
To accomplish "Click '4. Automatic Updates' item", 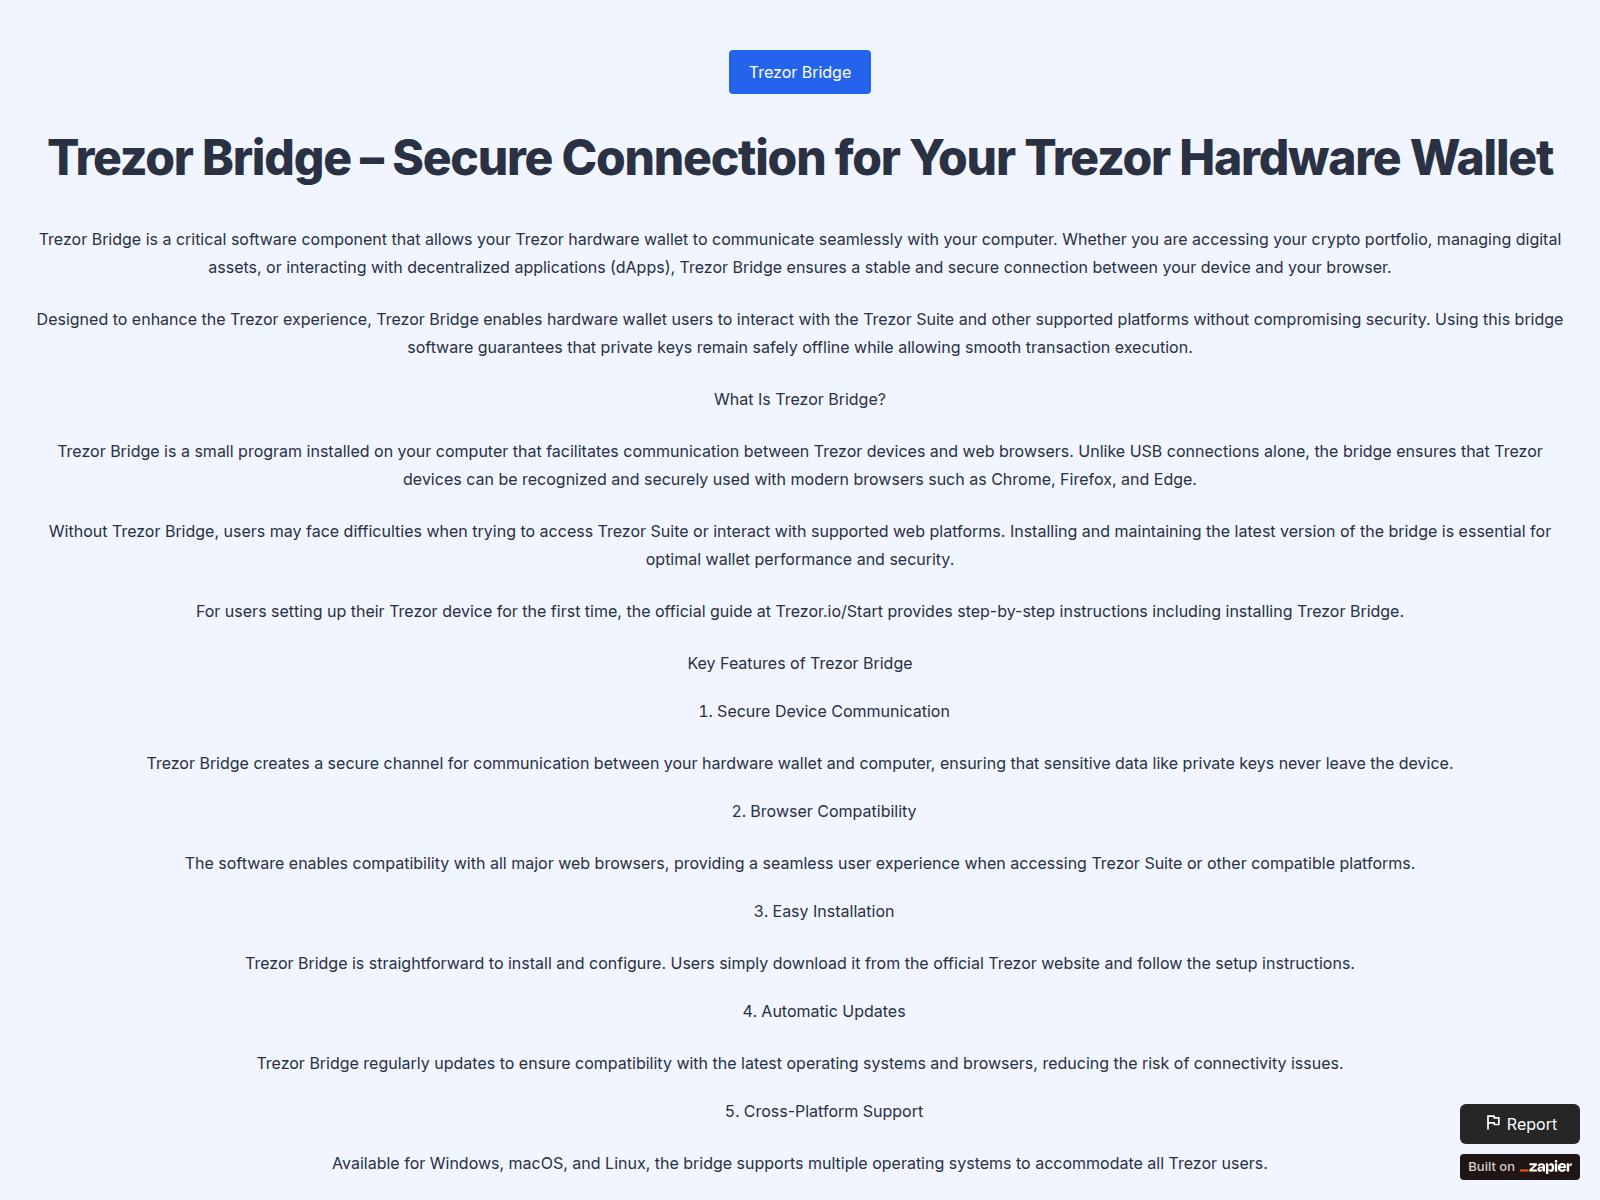I will [823, 1011].
